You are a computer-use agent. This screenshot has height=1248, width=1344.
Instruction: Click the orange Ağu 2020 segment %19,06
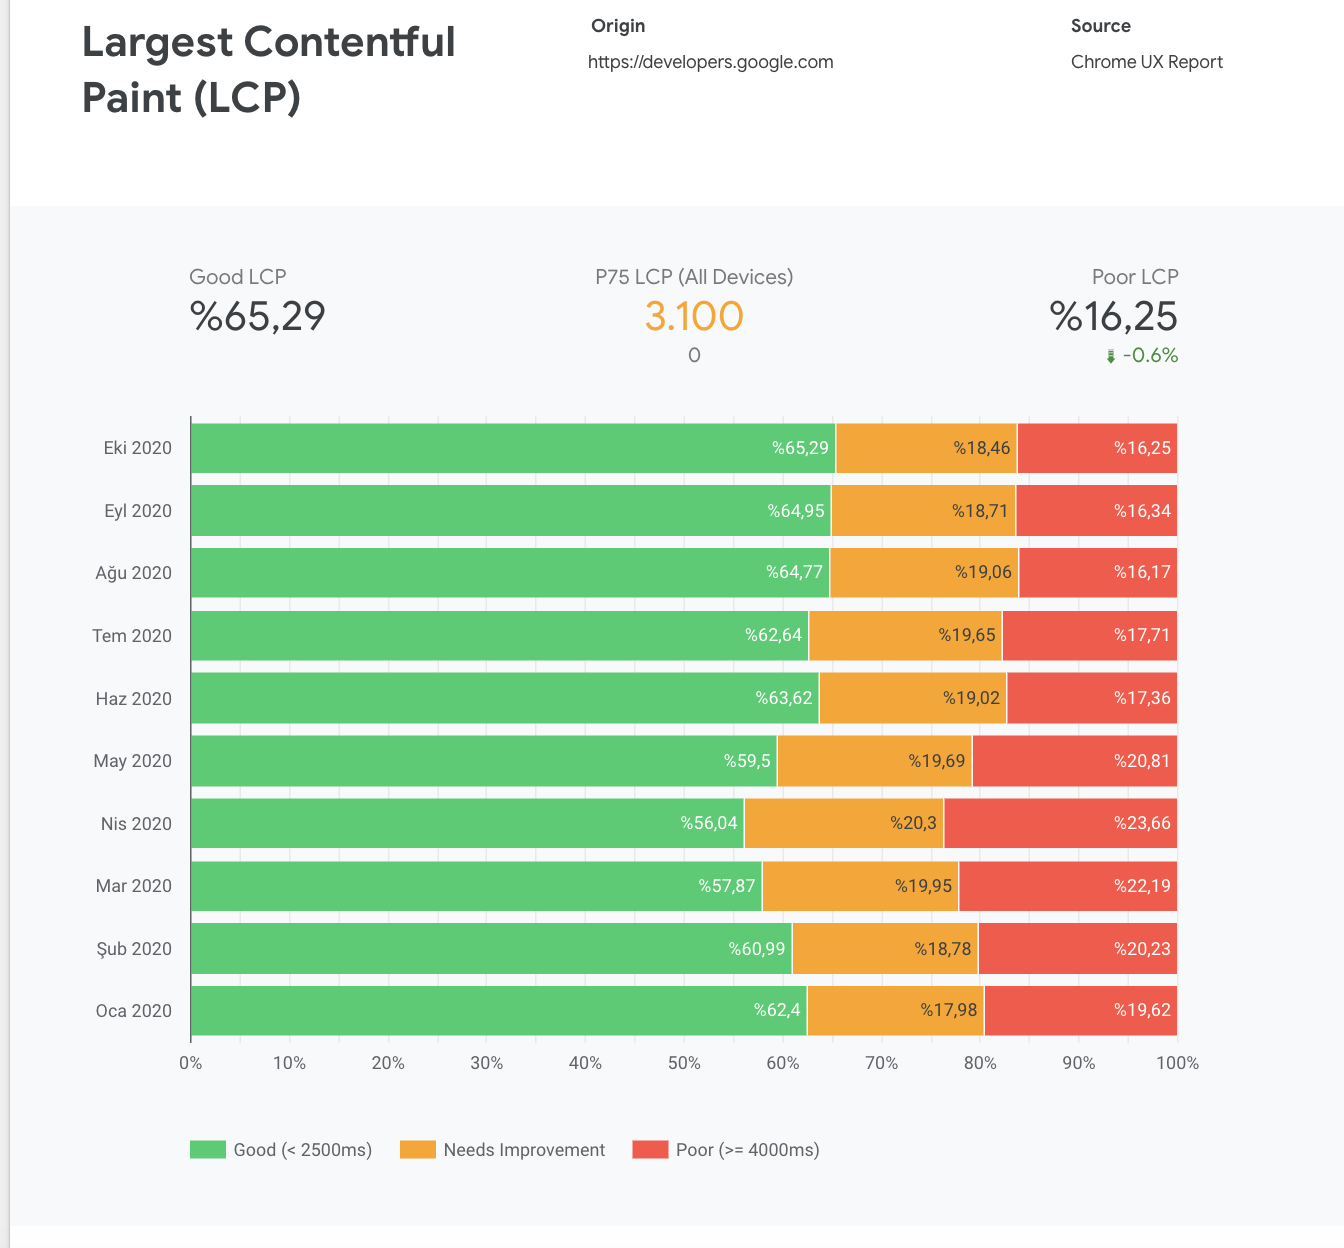[924, 573]
